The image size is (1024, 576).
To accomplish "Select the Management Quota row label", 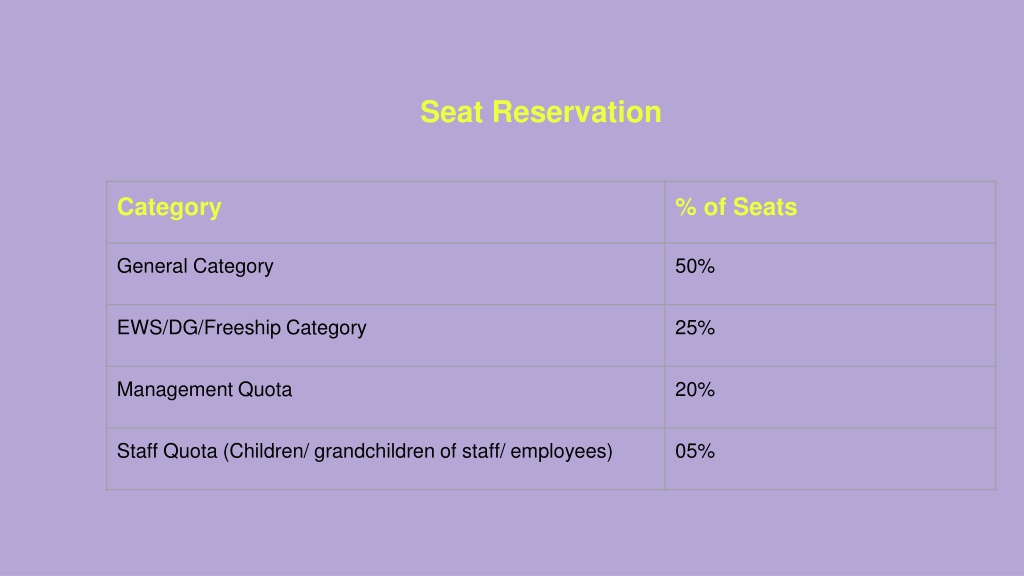I will pos(204,390).
